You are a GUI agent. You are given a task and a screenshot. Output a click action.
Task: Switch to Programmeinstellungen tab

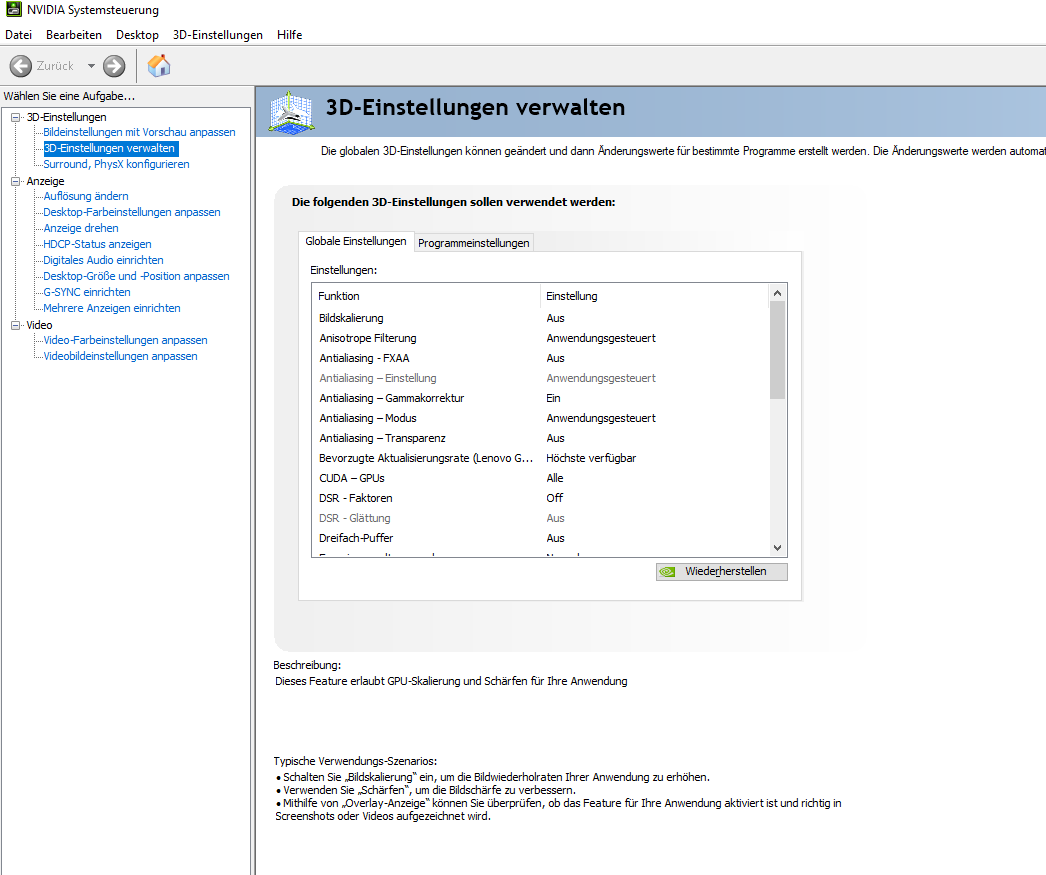[474, 243]
